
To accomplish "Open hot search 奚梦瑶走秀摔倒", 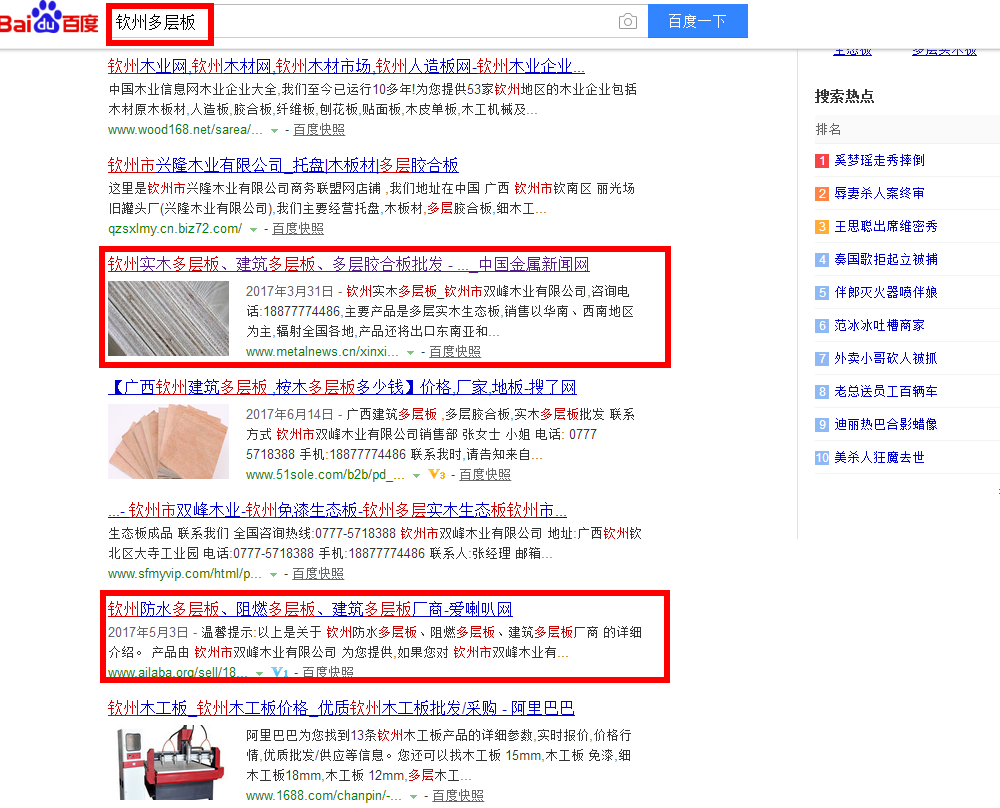I will [879, 160].
